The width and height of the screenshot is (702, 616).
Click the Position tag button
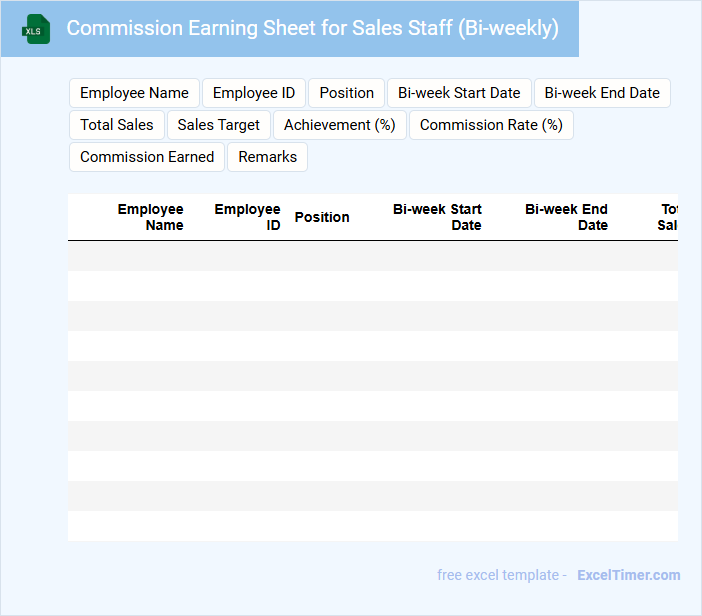point(346,93)
